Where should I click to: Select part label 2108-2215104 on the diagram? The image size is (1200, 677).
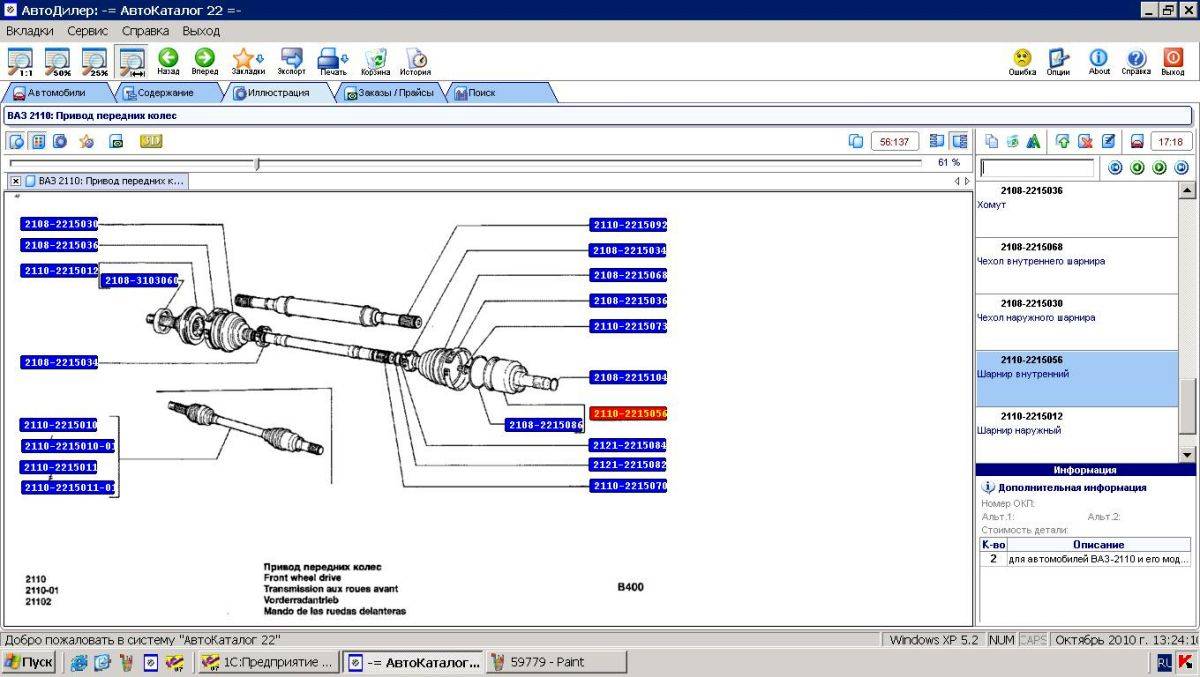pyautogui.click(x=629, y=378)
